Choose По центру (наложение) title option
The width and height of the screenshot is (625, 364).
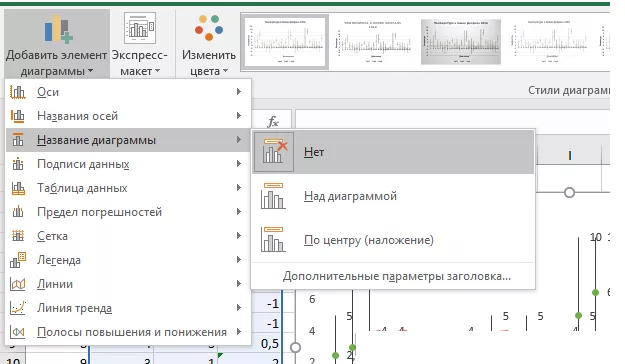[393, 240]
